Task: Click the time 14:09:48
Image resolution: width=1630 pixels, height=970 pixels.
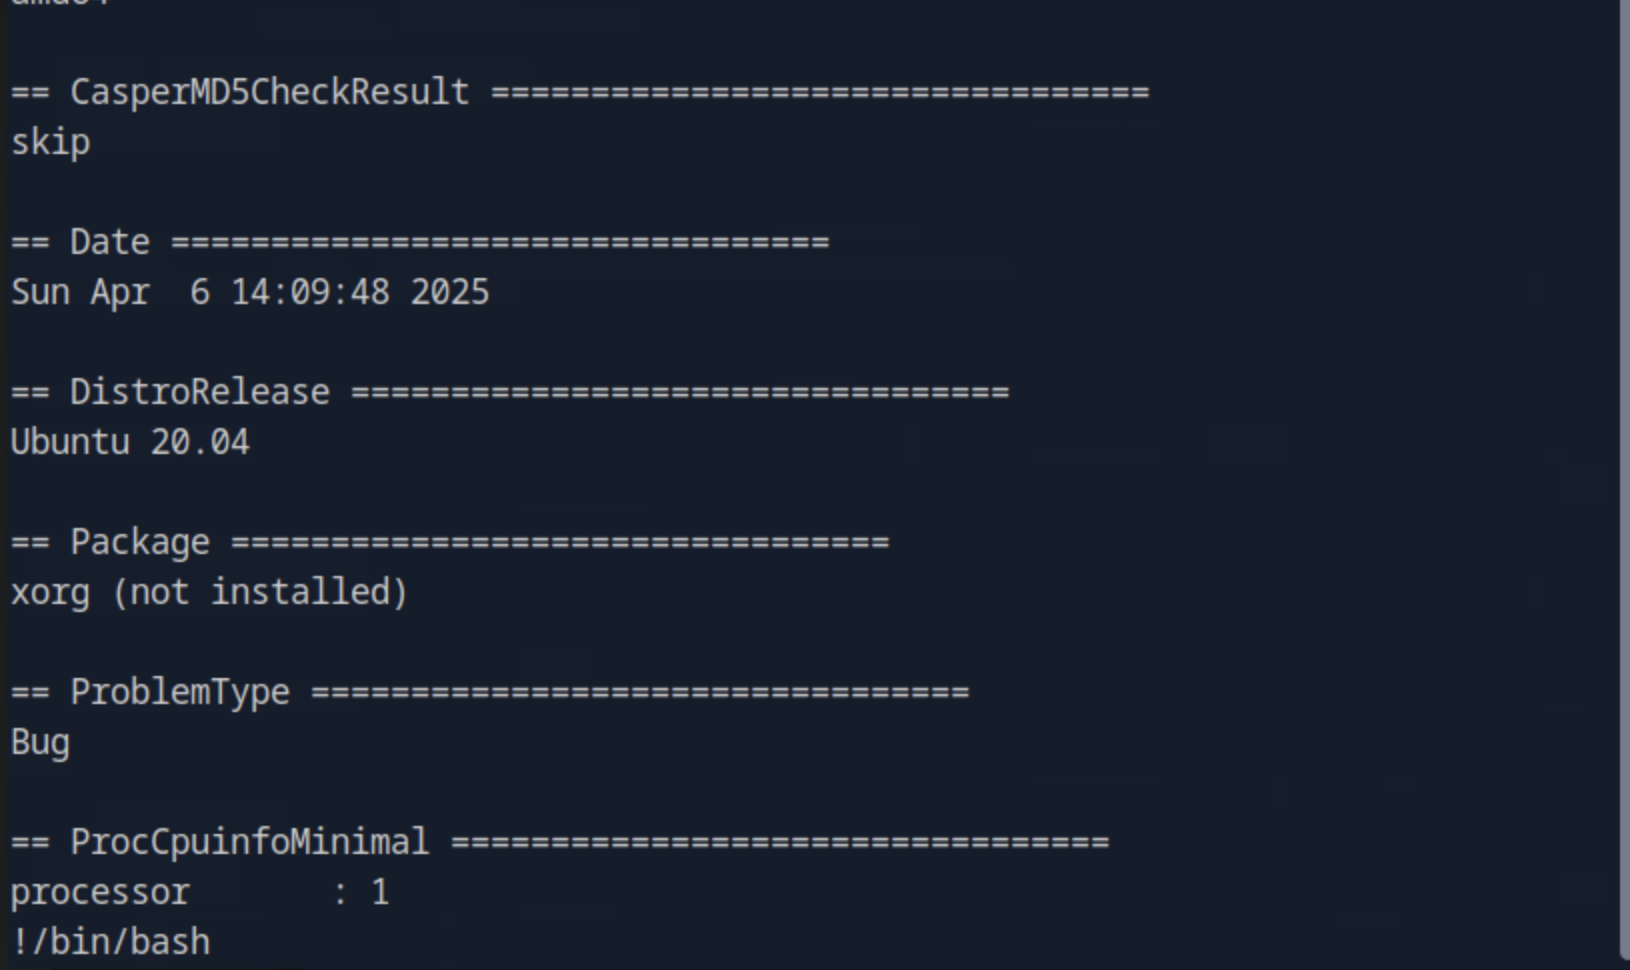Action: (x=310, y=292)
